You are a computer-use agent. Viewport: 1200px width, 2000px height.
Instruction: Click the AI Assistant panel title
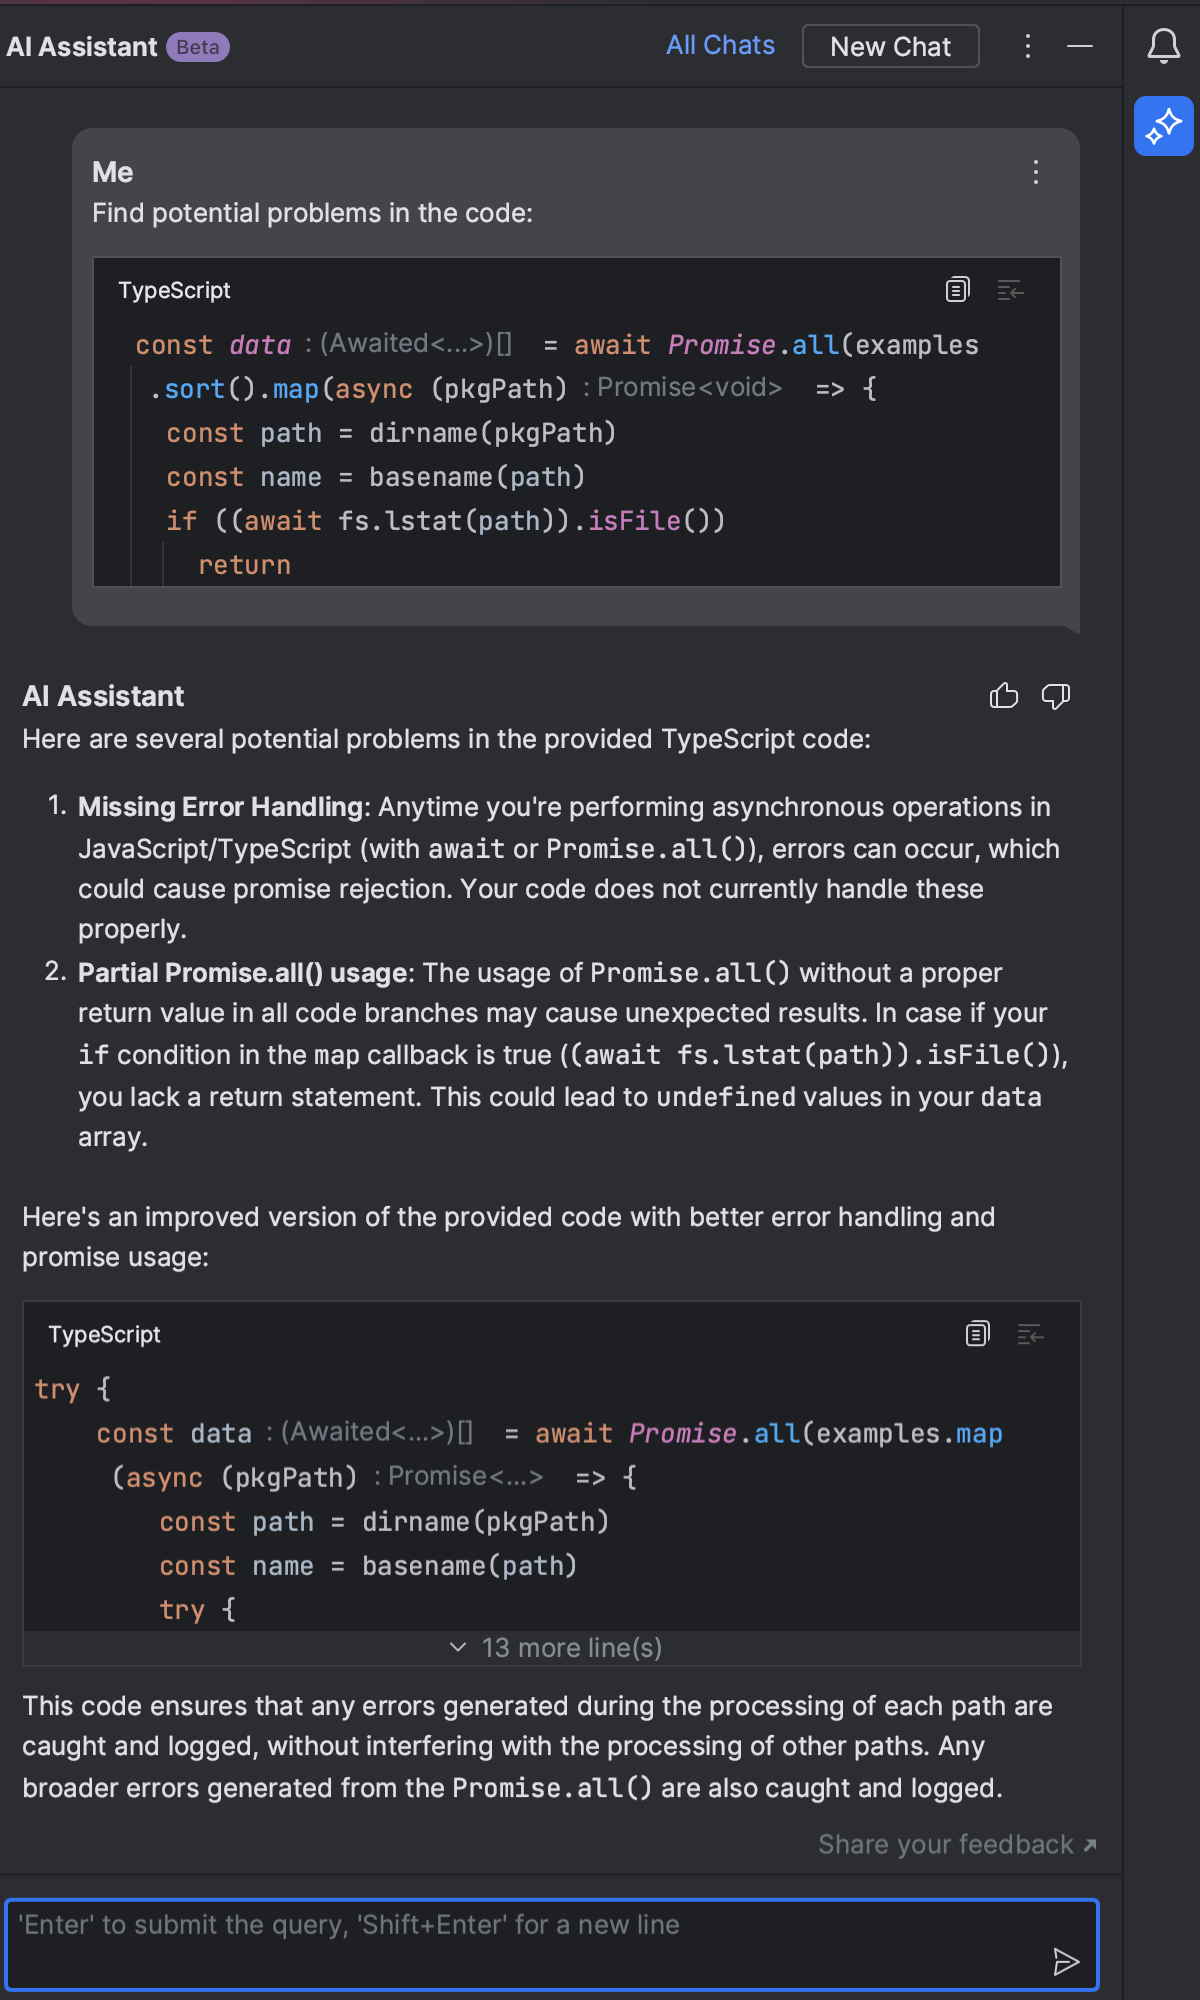(x=82, y=47)
